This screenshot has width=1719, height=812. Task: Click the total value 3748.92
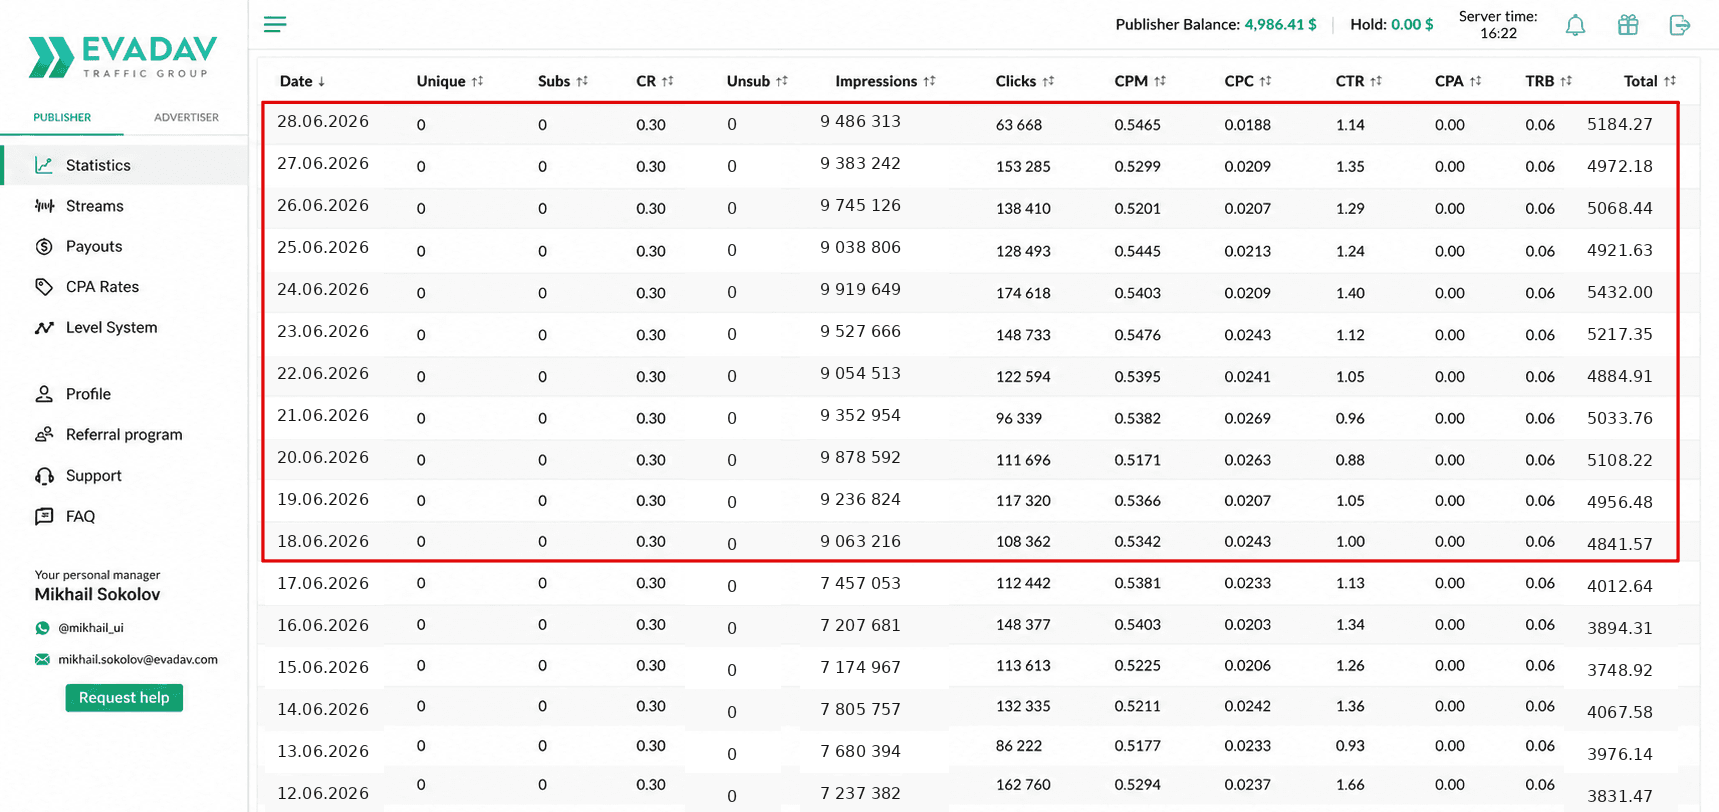[x=1620, y=671]
